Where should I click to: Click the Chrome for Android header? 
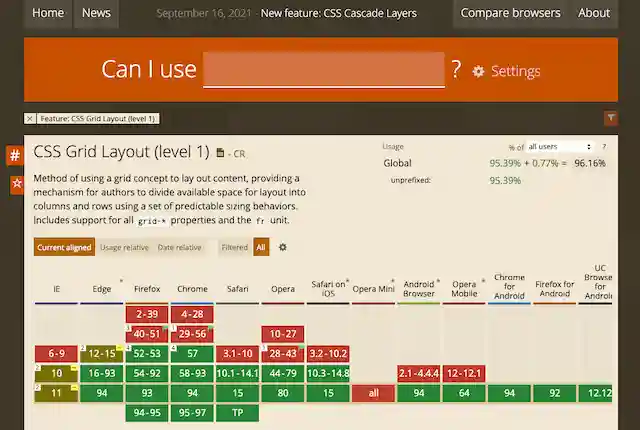pyautogui.click(x=509, y=286)
